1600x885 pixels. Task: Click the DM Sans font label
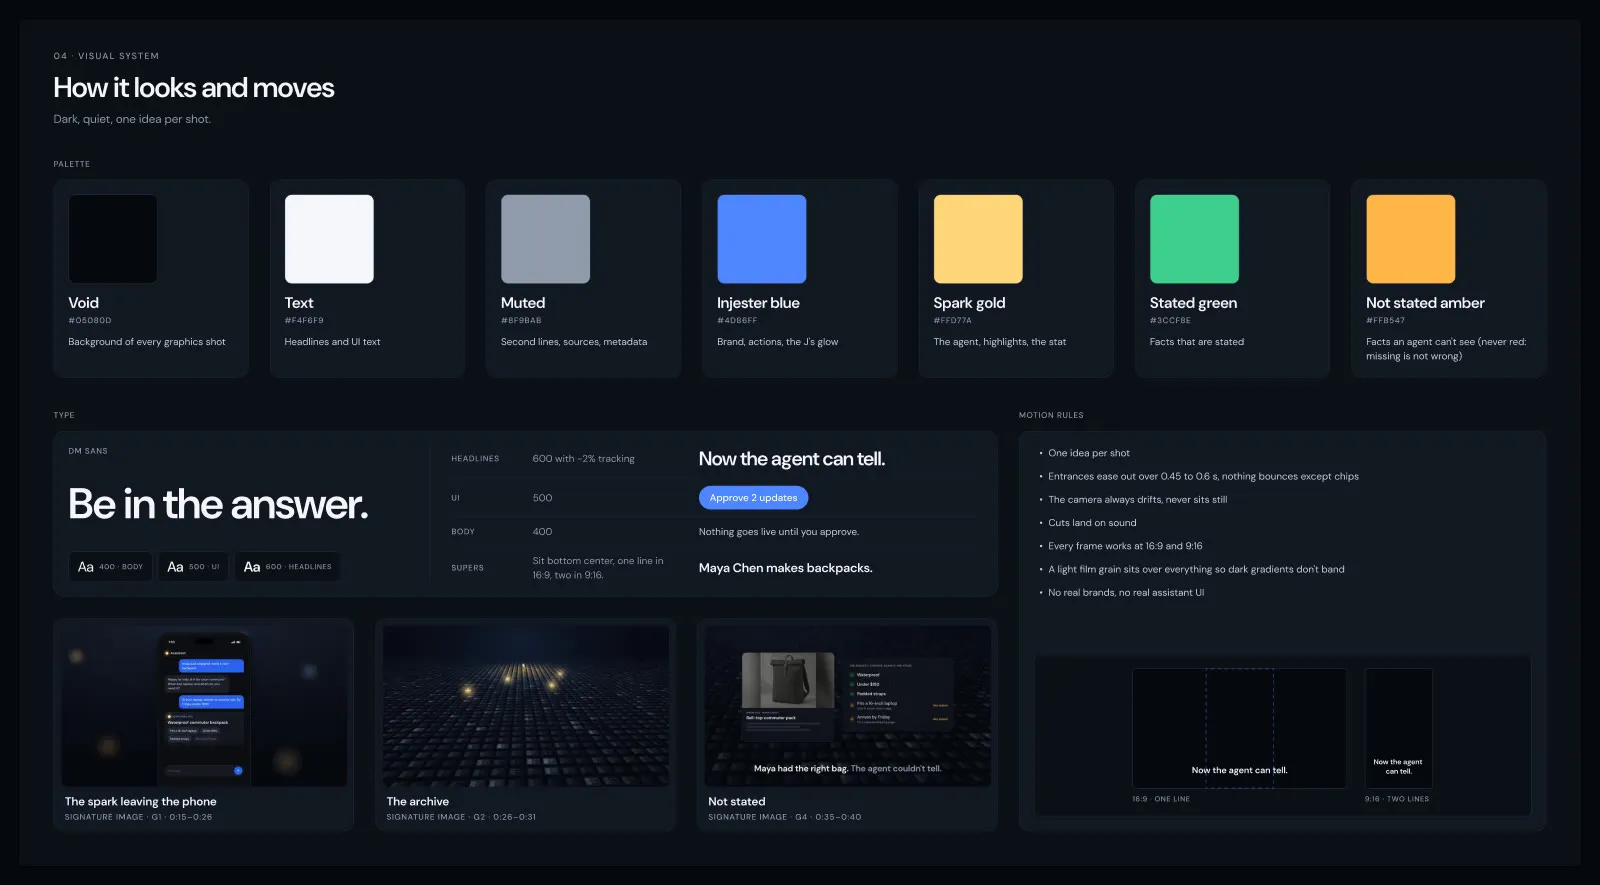(x=88, y=451)
